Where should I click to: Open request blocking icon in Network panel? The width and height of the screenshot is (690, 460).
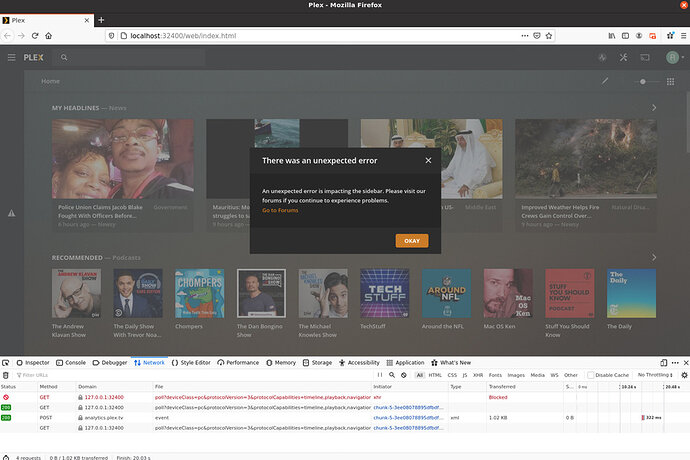click(x=404, y=375)
